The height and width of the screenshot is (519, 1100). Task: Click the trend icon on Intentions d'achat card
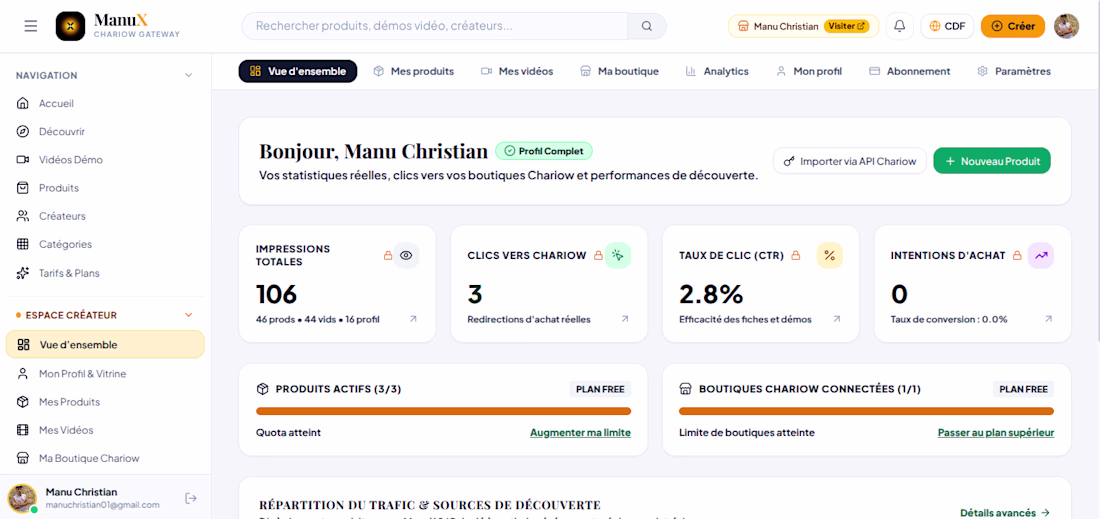point(1041,255)
